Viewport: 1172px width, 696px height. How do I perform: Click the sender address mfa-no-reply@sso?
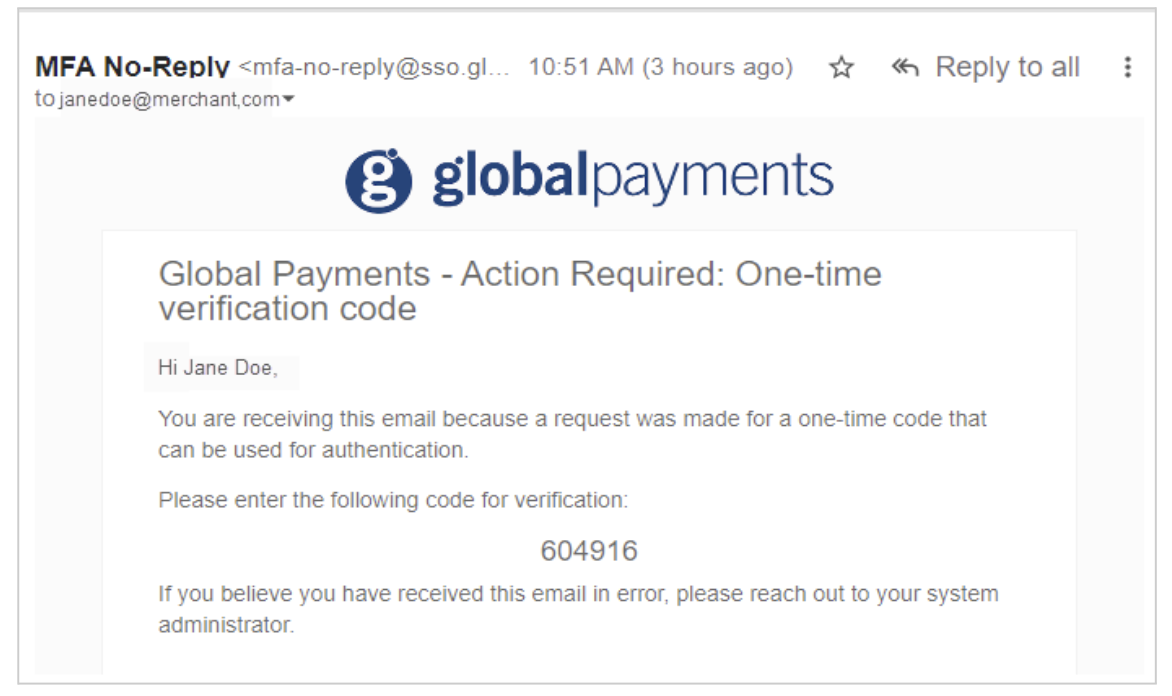(x=377, y=68)
